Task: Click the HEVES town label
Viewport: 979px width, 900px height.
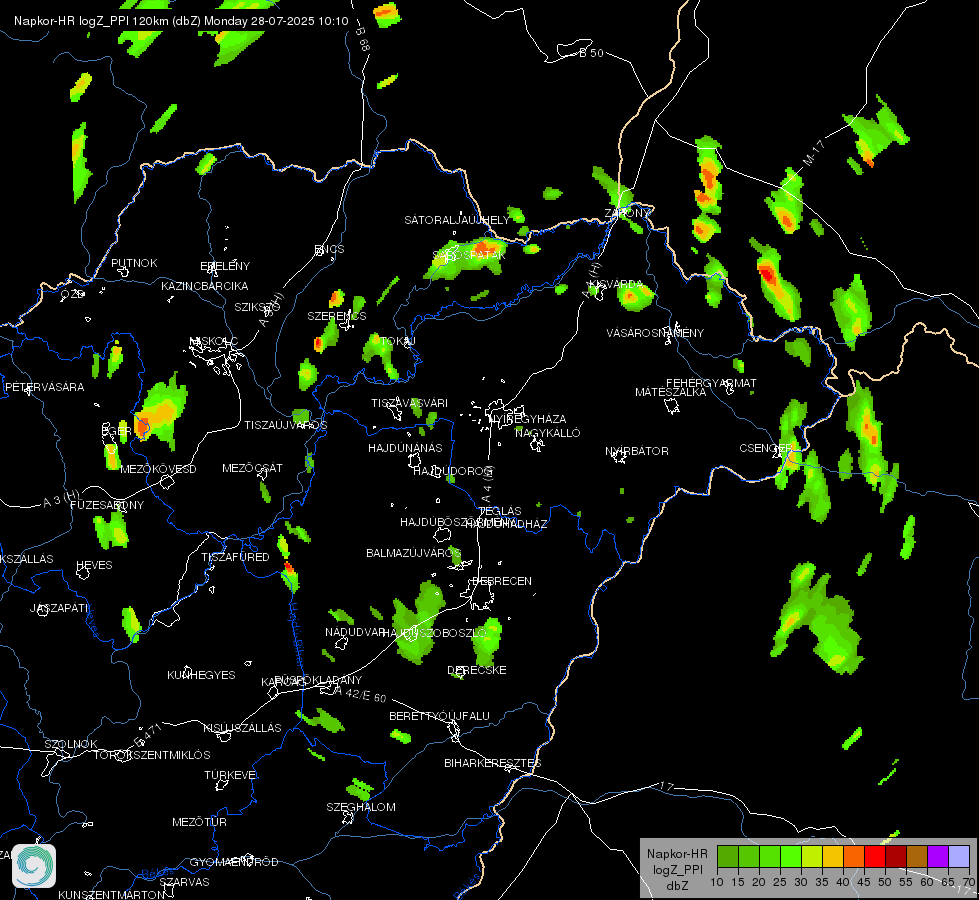Action: (x=94, y=565)
